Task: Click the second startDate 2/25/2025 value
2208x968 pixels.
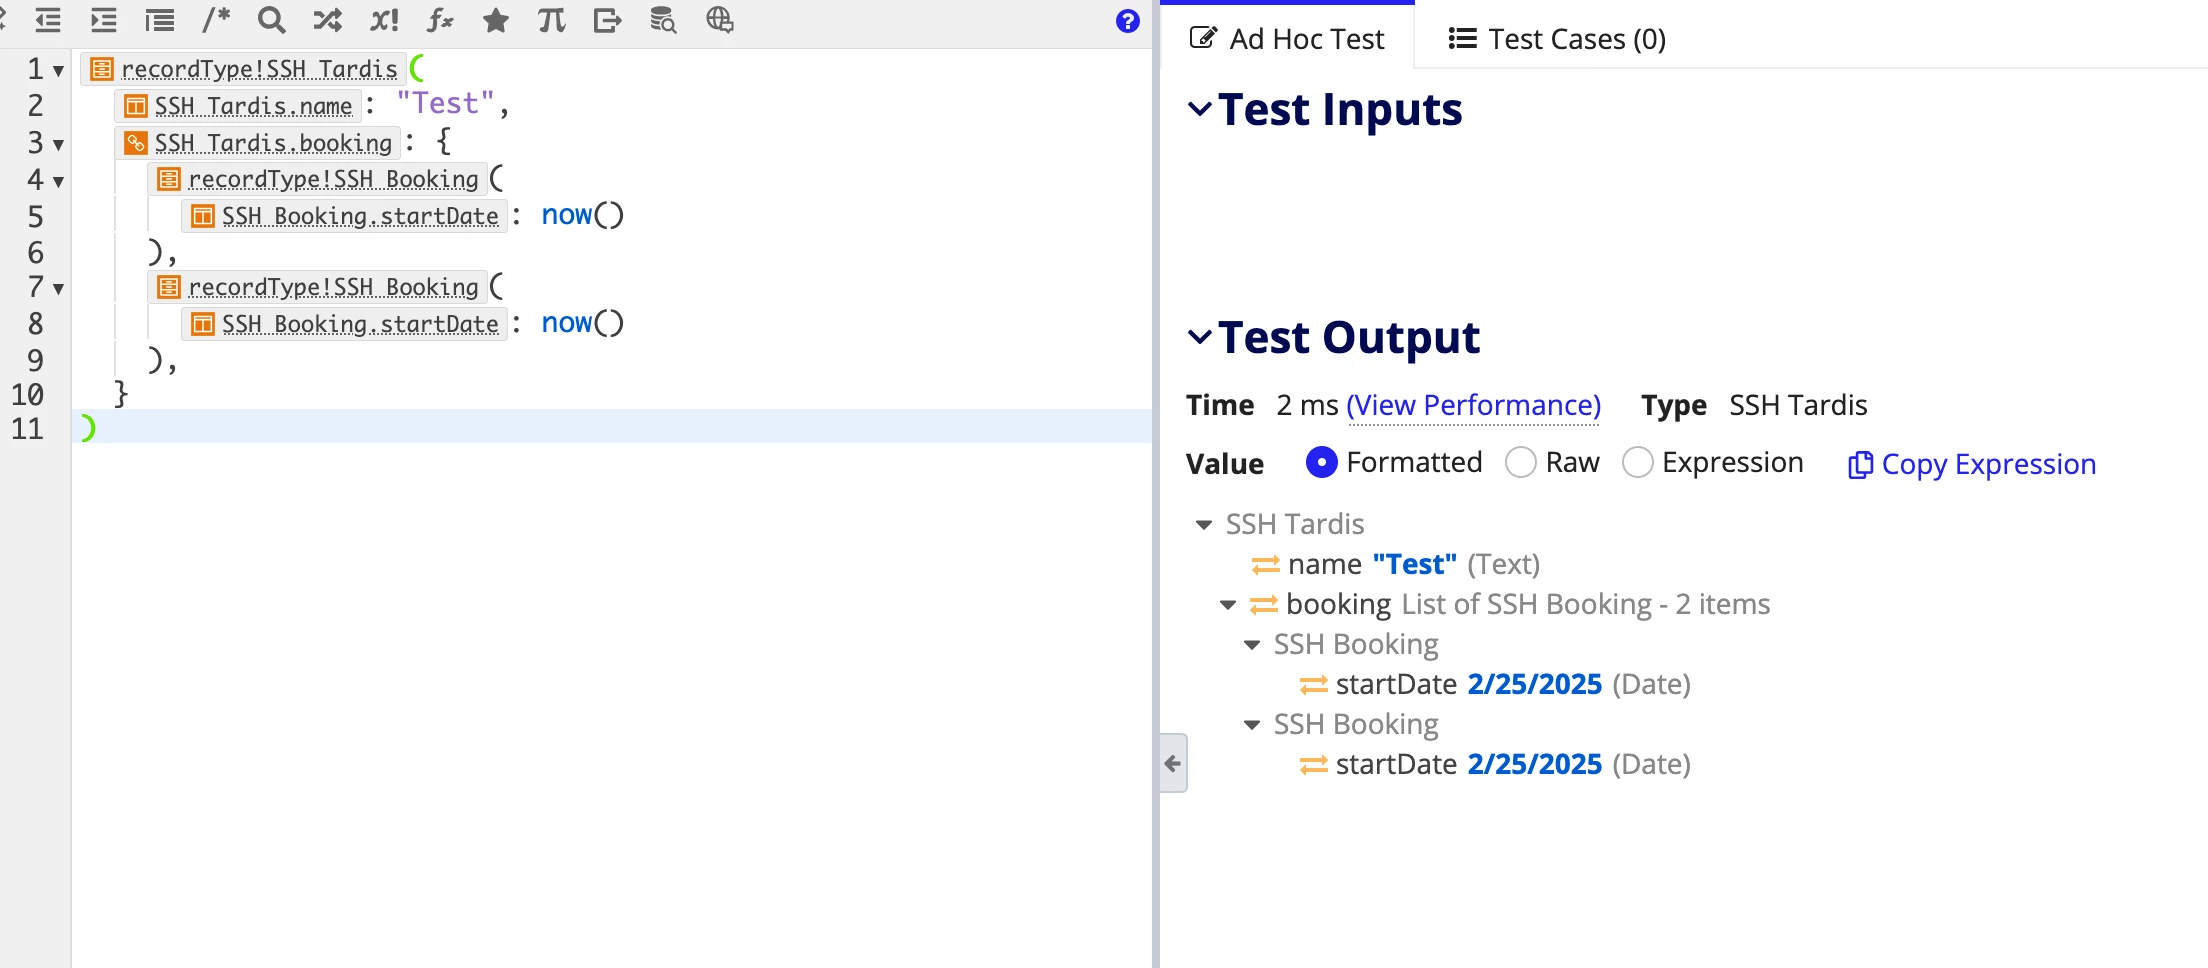Action: click(x=1534, y=764)
